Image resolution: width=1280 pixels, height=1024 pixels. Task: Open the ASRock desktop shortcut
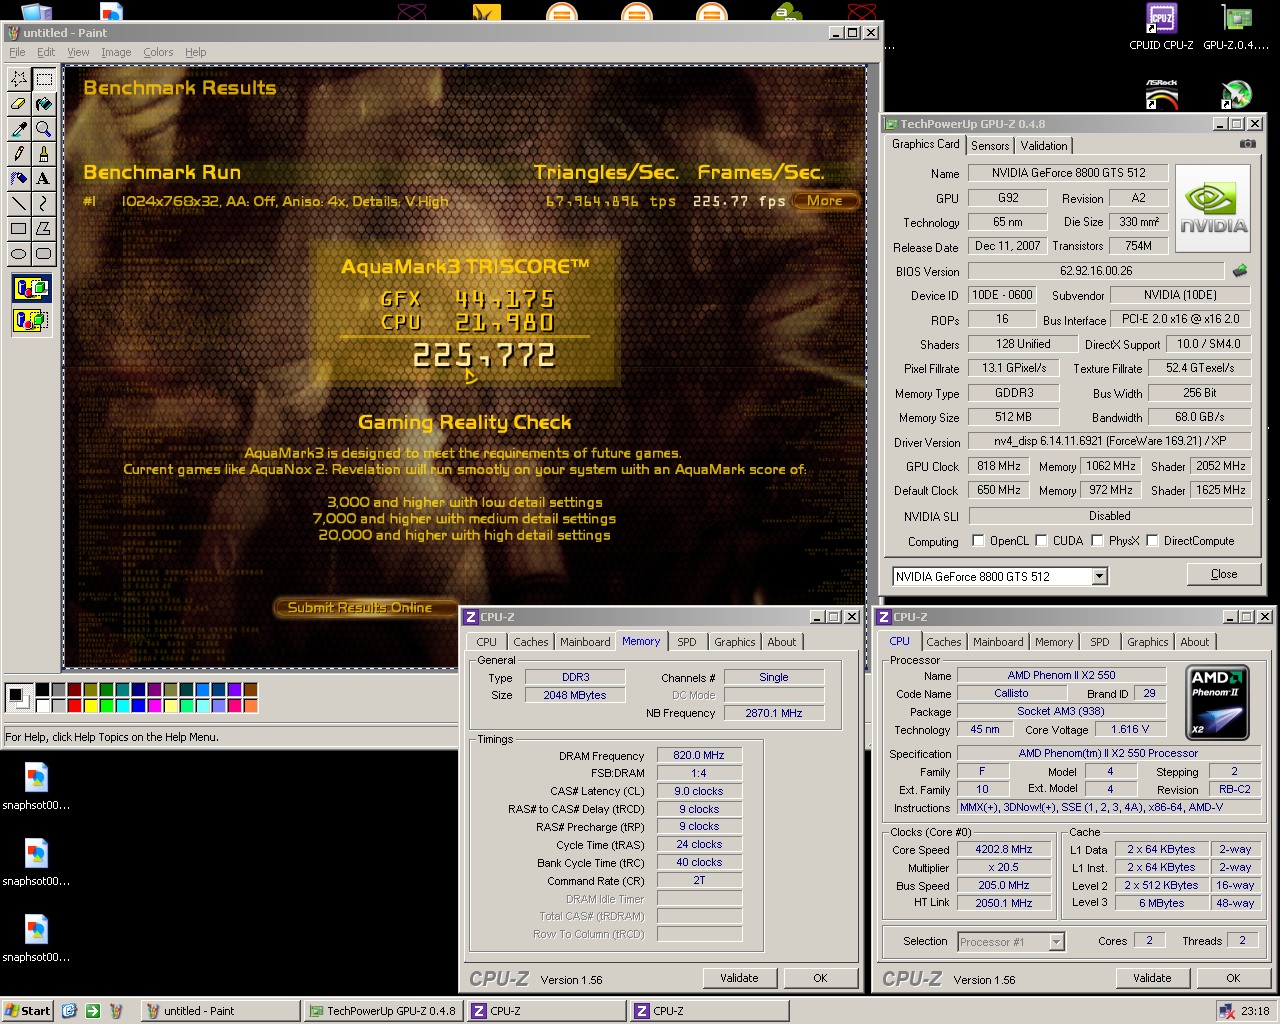[1161, 94]
